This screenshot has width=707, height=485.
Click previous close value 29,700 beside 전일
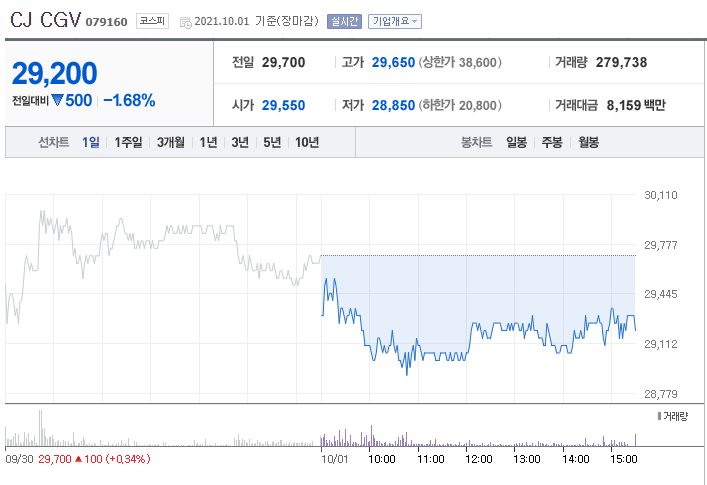point(283,62)
